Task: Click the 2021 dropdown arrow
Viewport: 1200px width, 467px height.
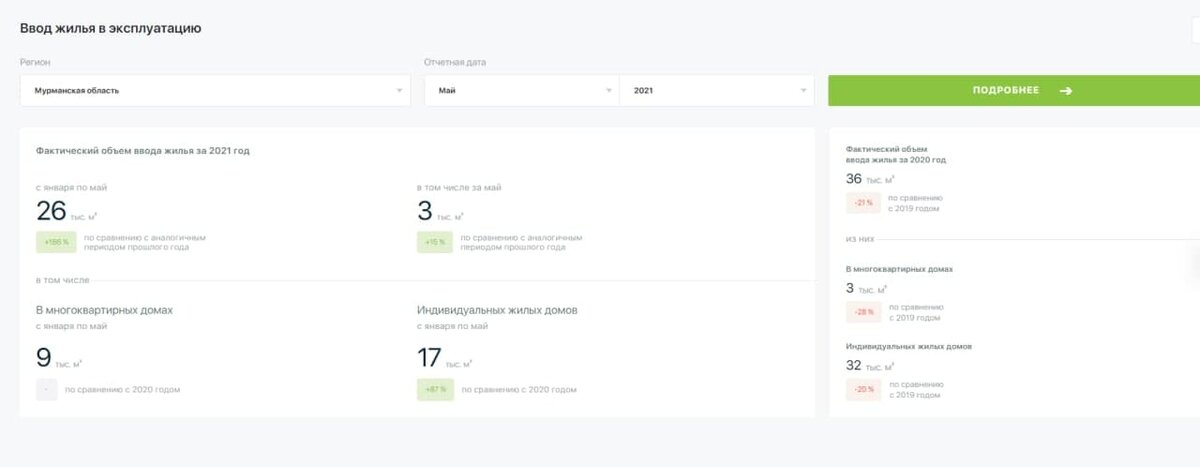Action: click(x=803, y=91)
